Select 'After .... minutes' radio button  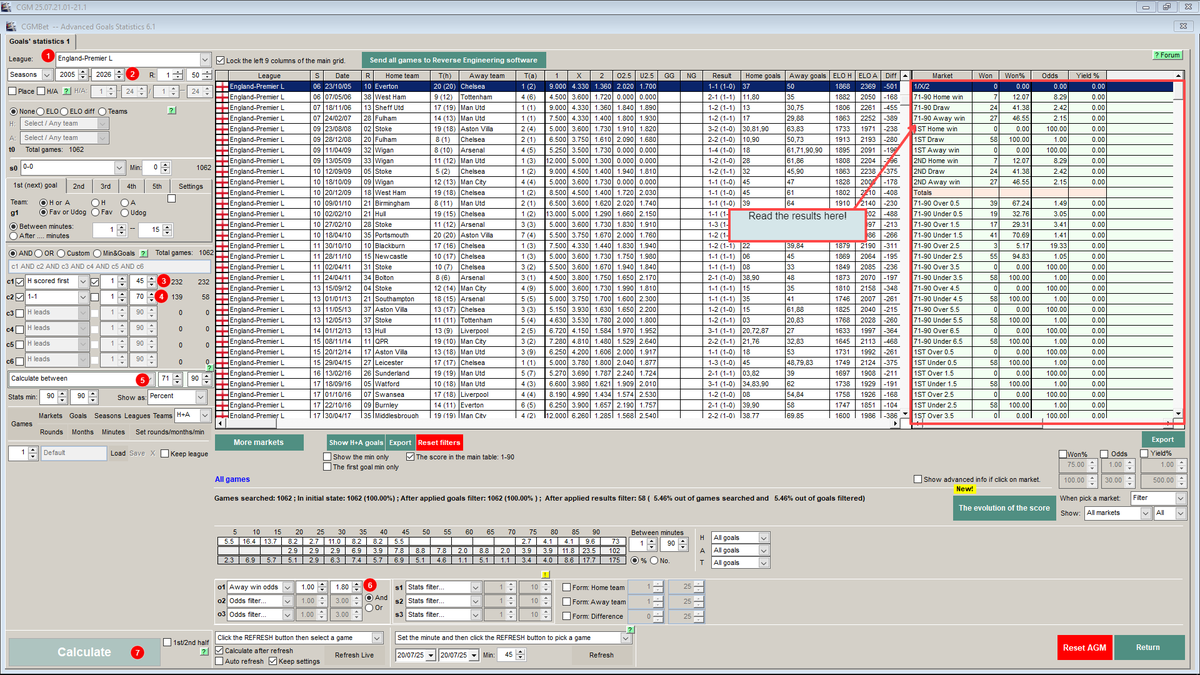(13, 234)
